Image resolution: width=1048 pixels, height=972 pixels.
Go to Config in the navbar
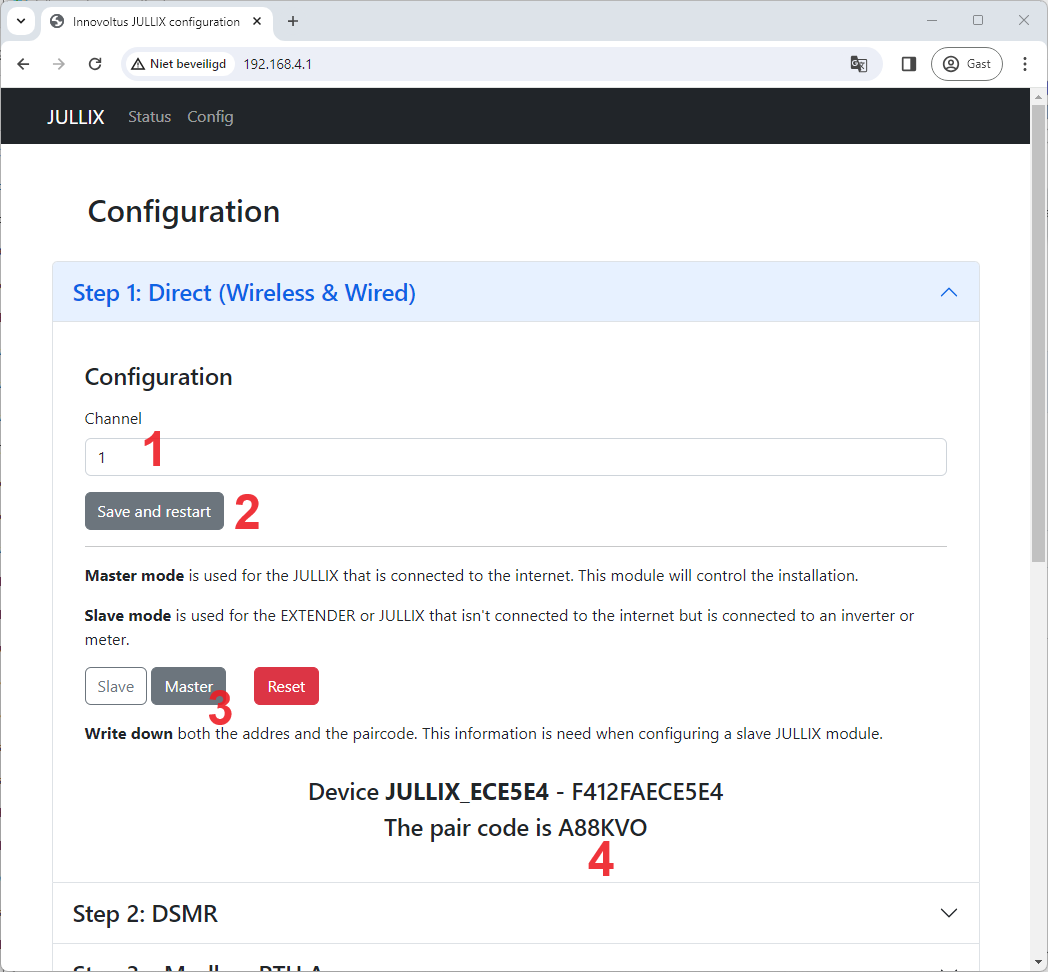210,117
